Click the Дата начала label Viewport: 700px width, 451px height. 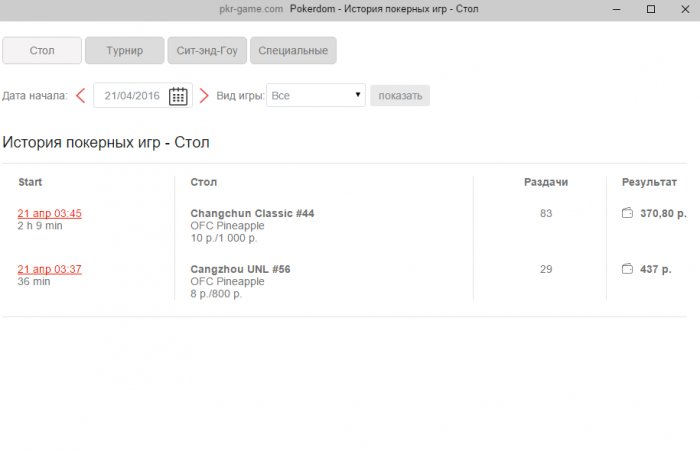click(x=35, y=96)
